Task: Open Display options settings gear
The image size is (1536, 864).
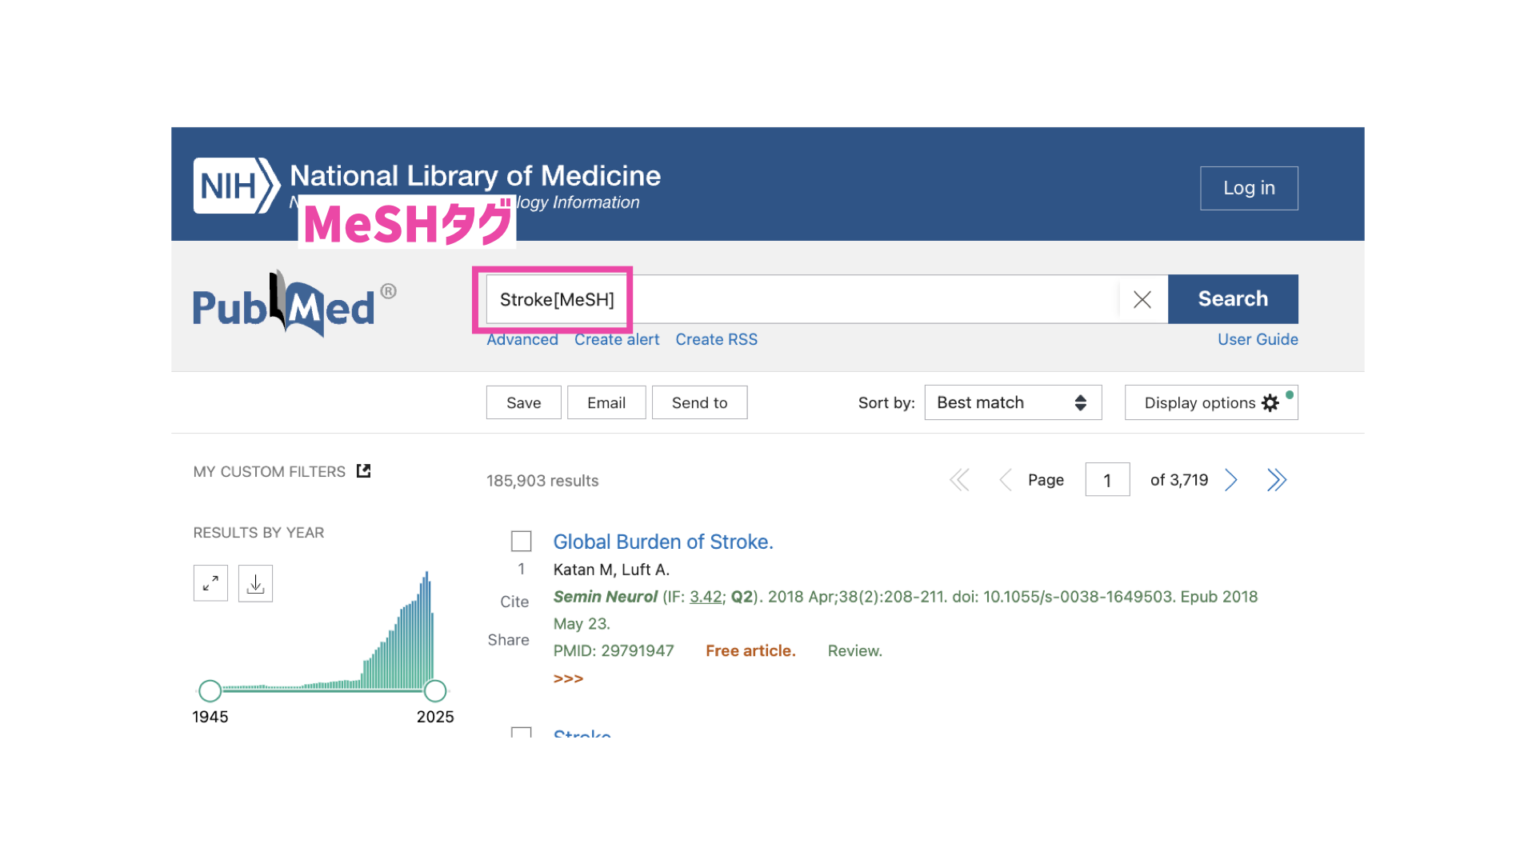Action: pyautogui.click(x=1270, y=402)
